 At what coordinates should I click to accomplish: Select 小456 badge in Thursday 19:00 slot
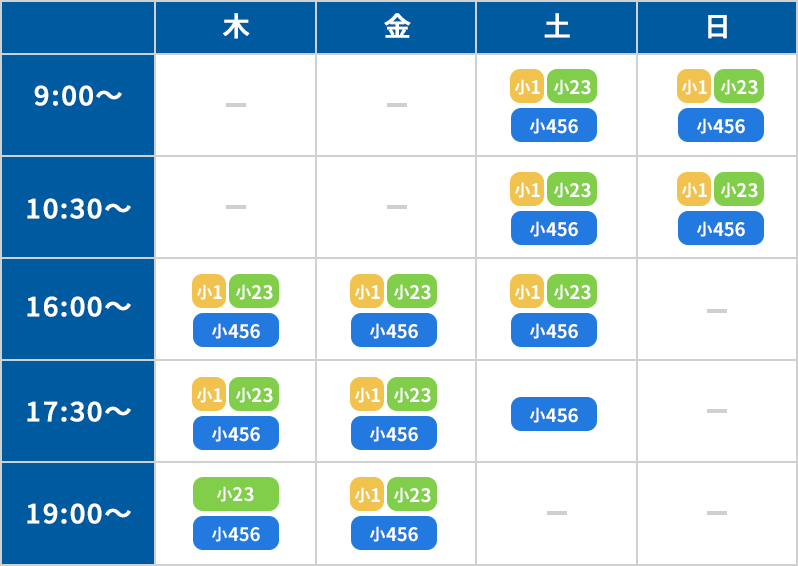click(x=236, y=534)
